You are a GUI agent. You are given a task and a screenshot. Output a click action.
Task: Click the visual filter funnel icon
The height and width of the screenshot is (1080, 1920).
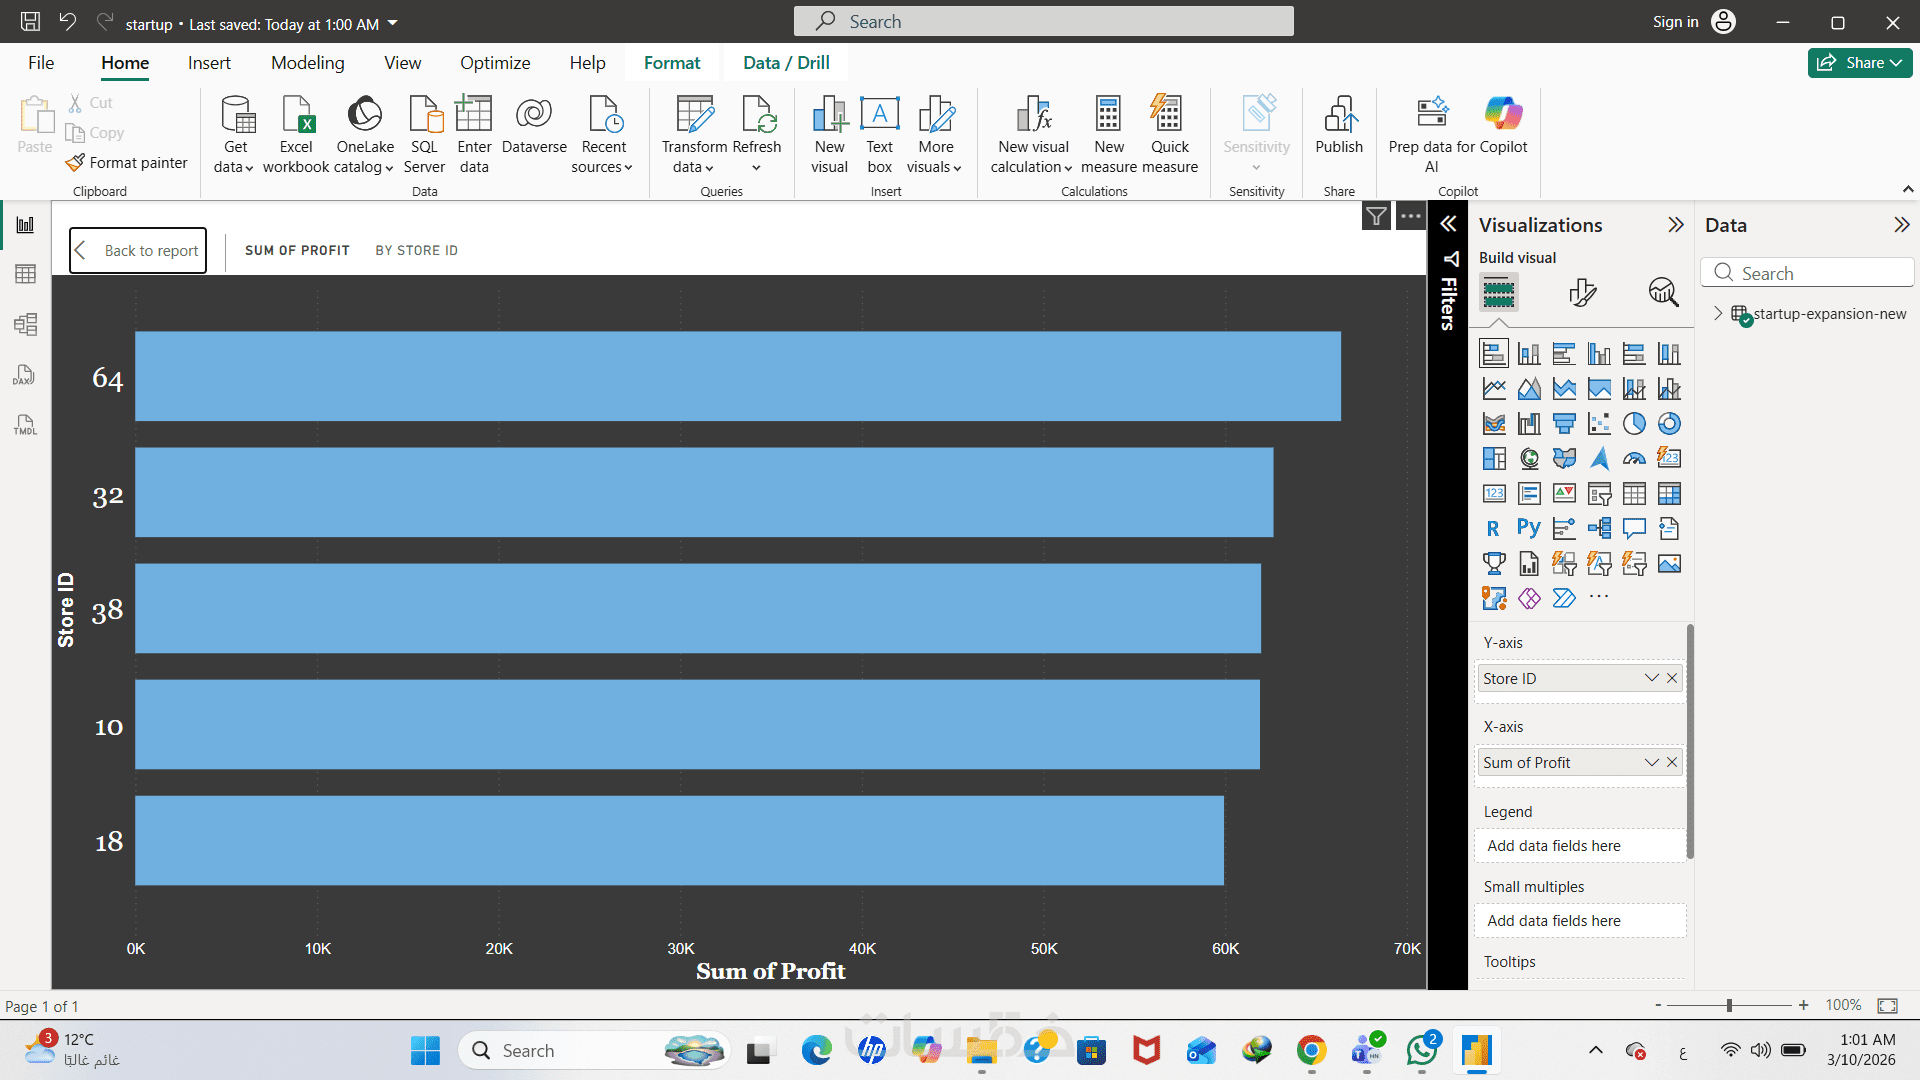[x=1376, y=216]
